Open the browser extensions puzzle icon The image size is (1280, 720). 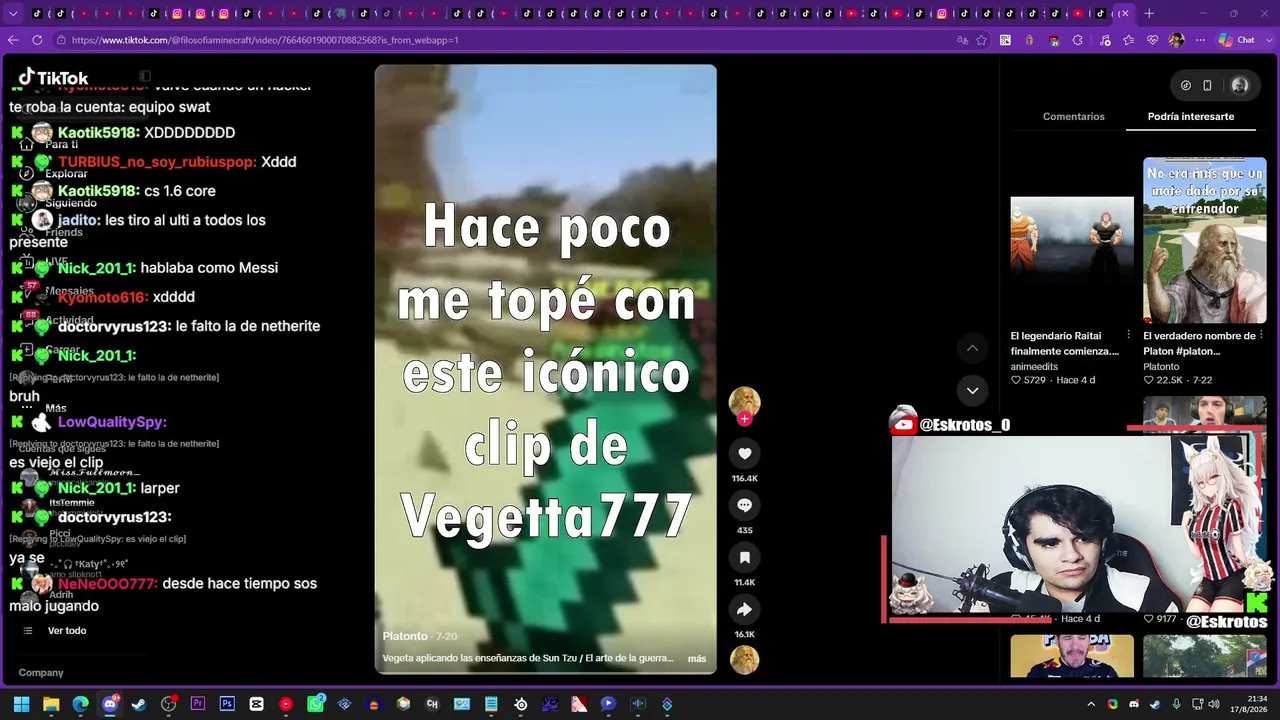tap(1078, 40)
